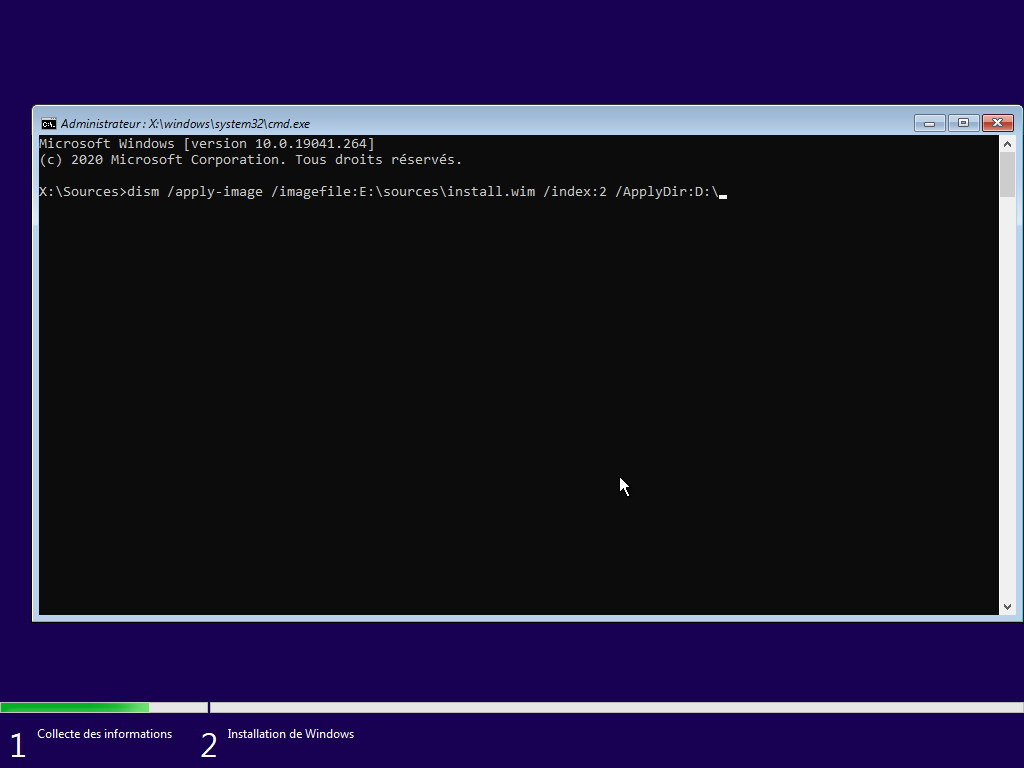Image resolution: width=1024 pixels, height=768 pixels.
Task: Click the window title 'Administrateur : X:\windows\system32\cmd.exe'
Action: click(x=185, y=123)
